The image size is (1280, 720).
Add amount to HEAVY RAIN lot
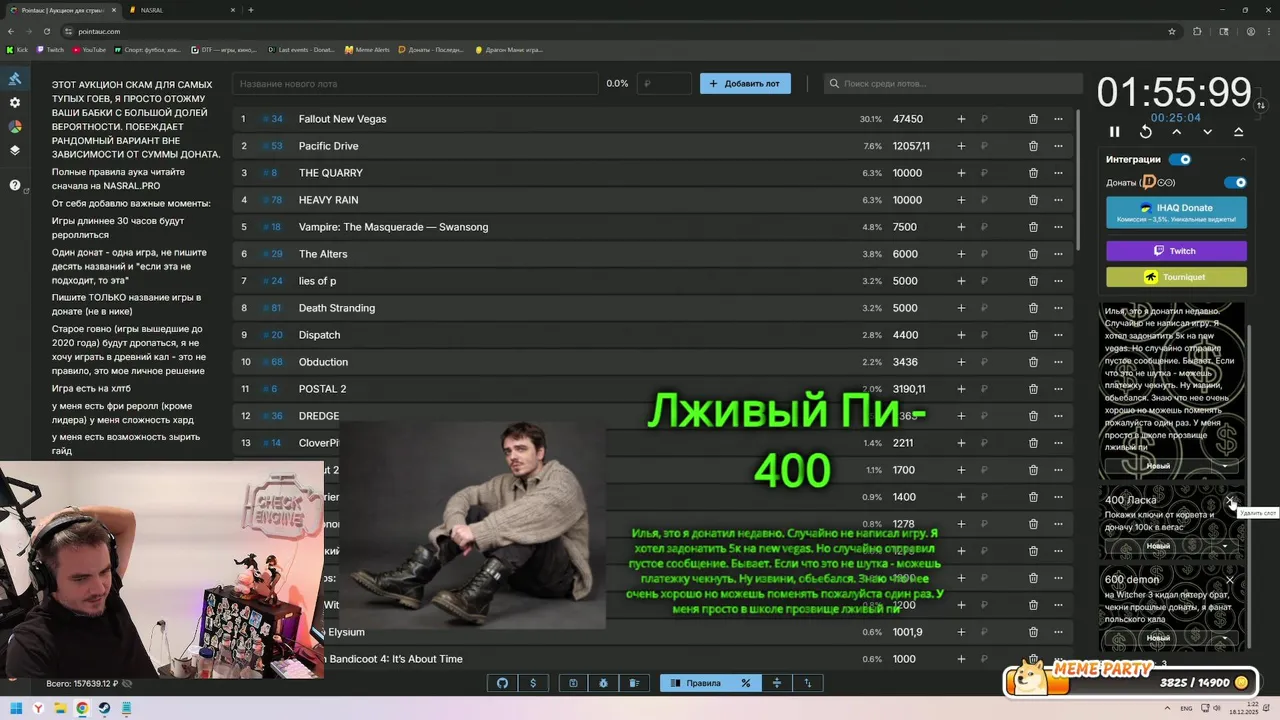click(961, 200)
